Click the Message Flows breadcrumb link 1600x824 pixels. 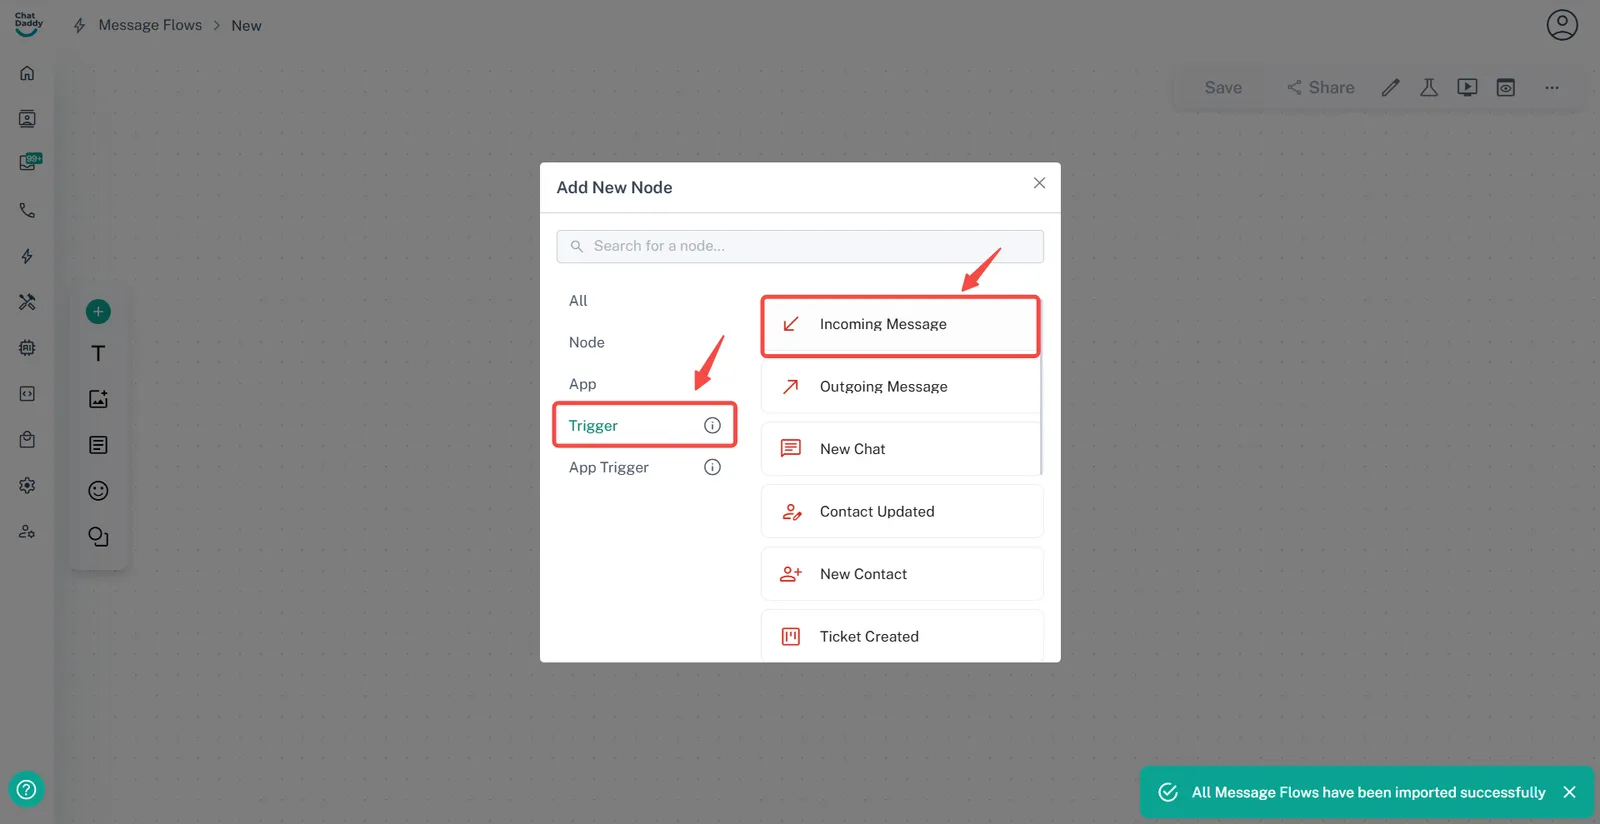coord(150,25)
